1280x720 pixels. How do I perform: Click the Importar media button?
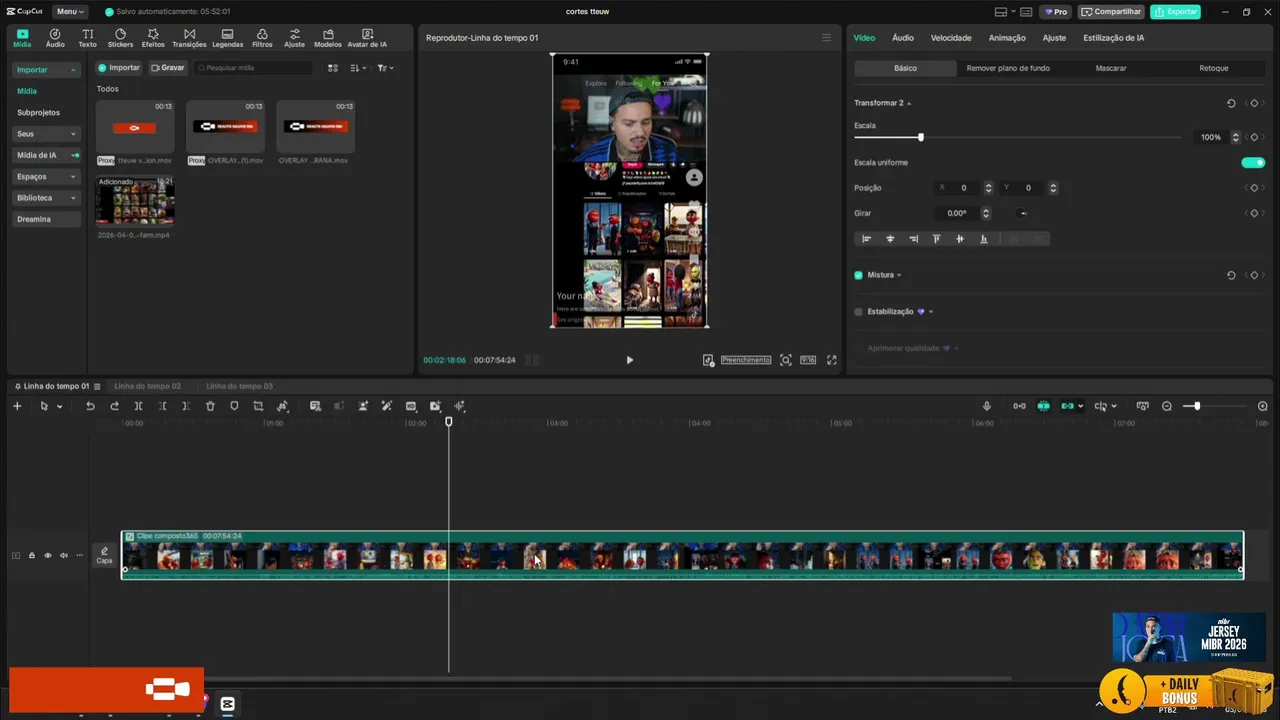(x=119, y=68)
